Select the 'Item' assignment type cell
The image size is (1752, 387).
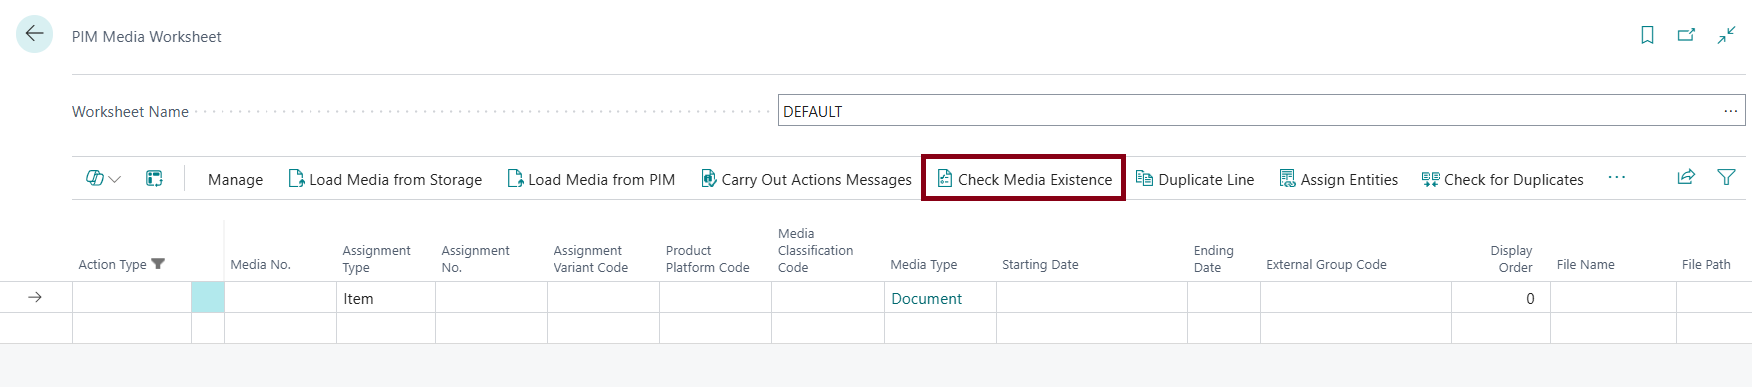click(x=386, y=298)
